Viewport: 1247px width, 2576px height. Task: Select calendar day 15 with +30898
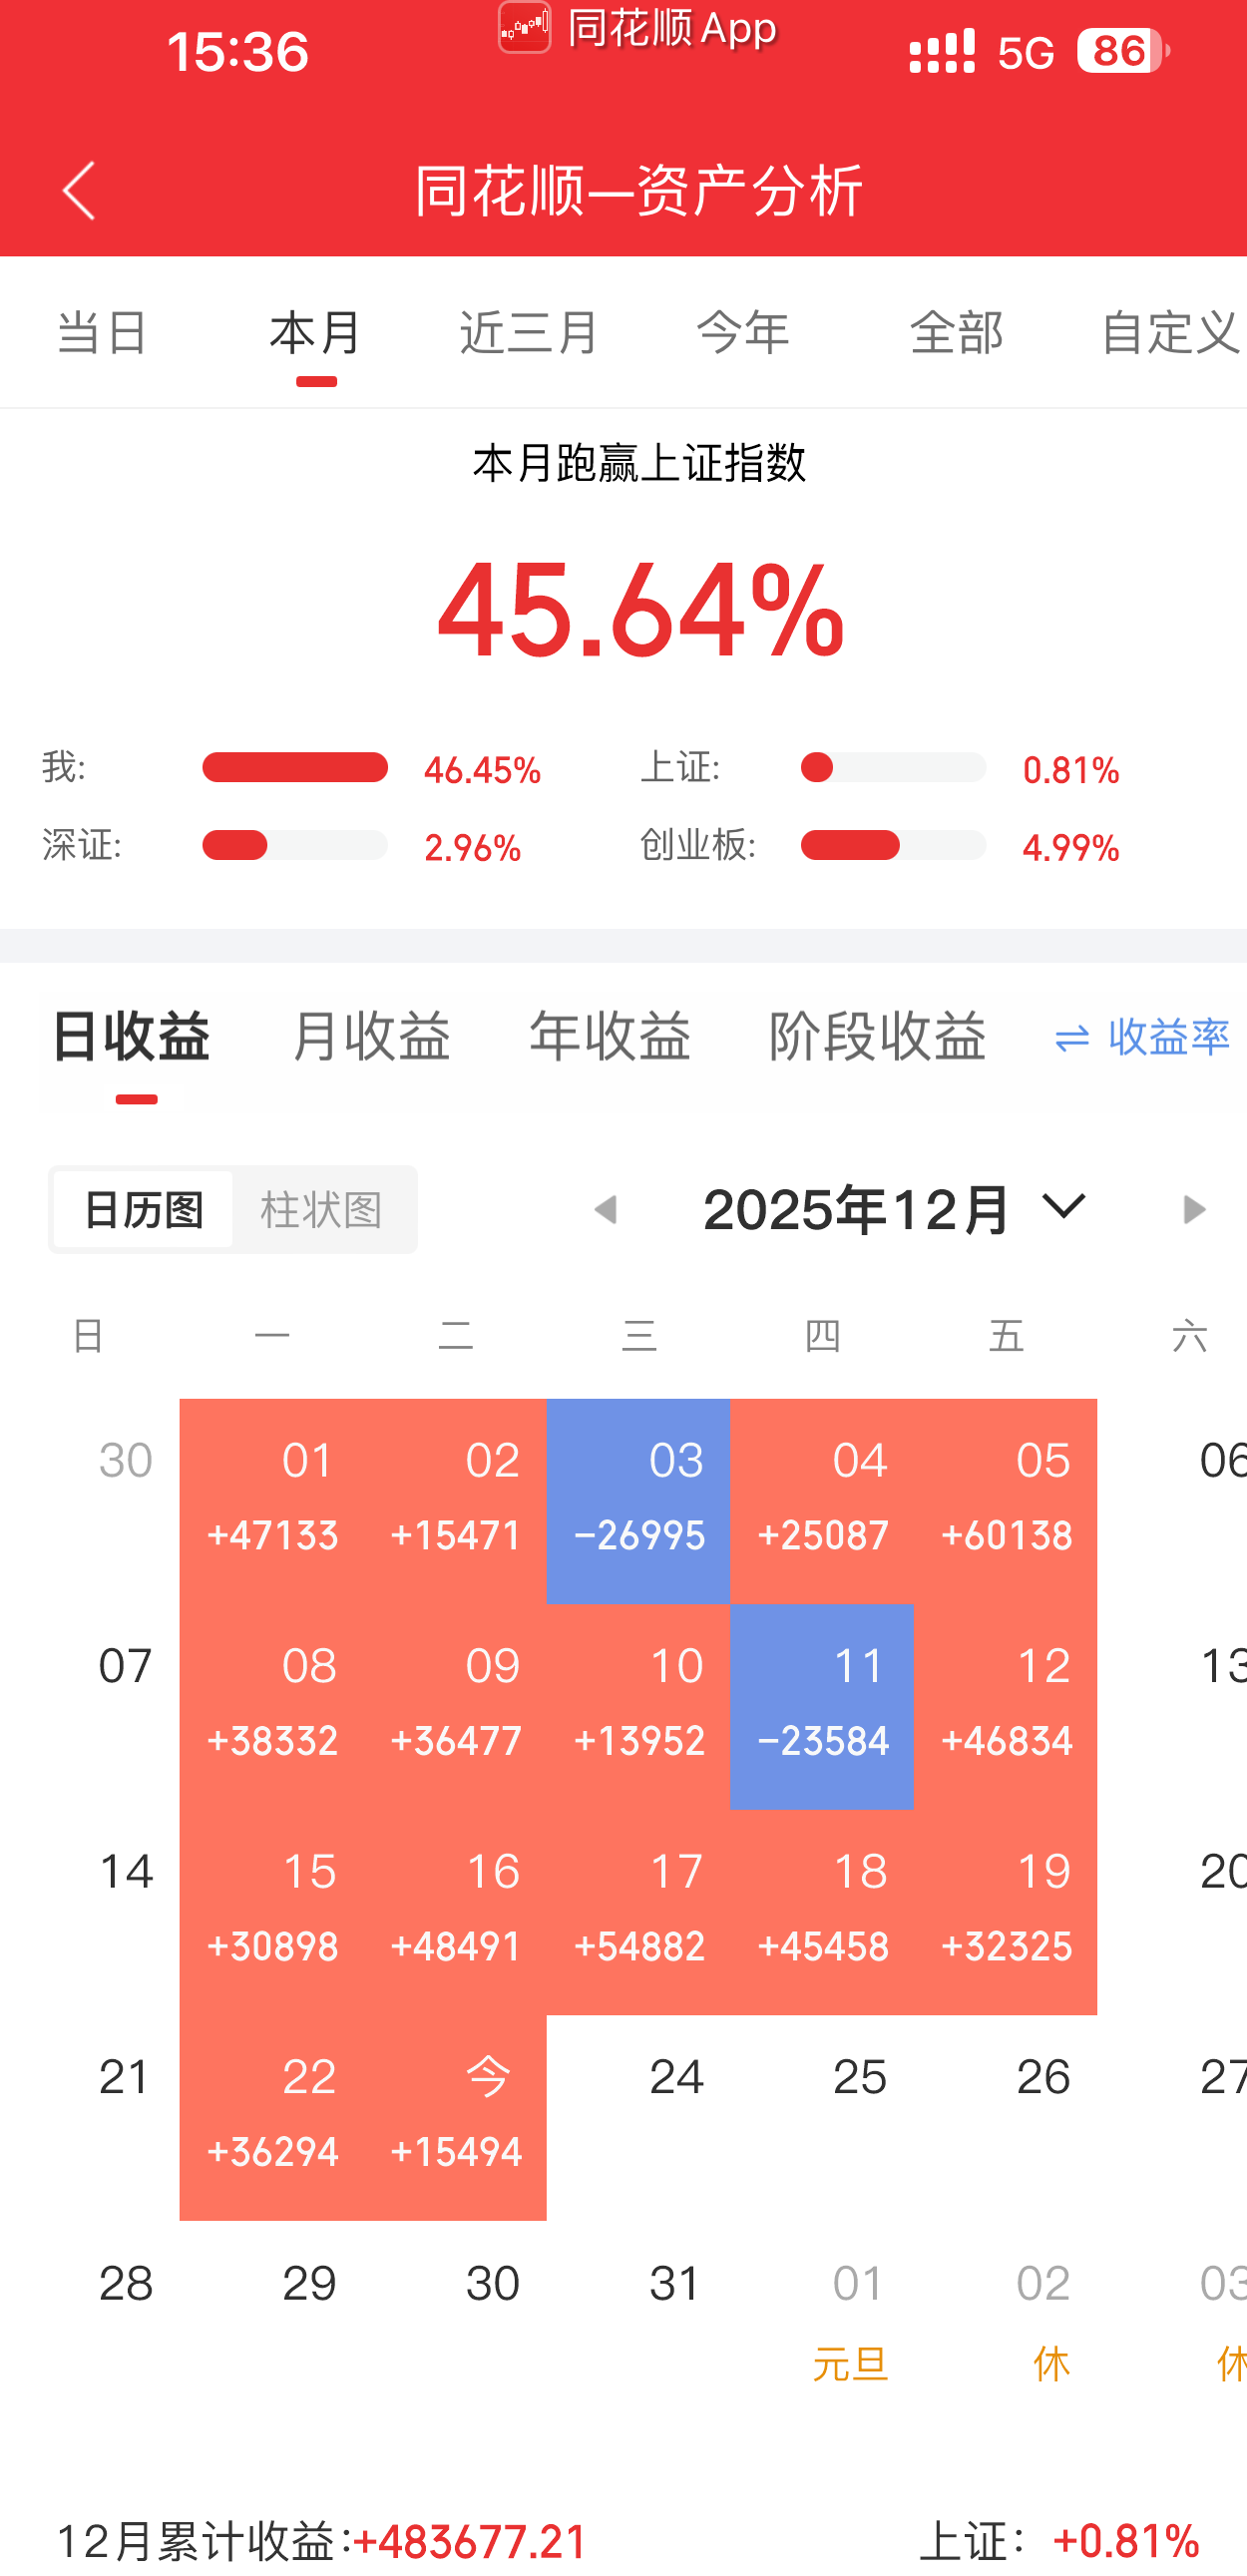272,1912
